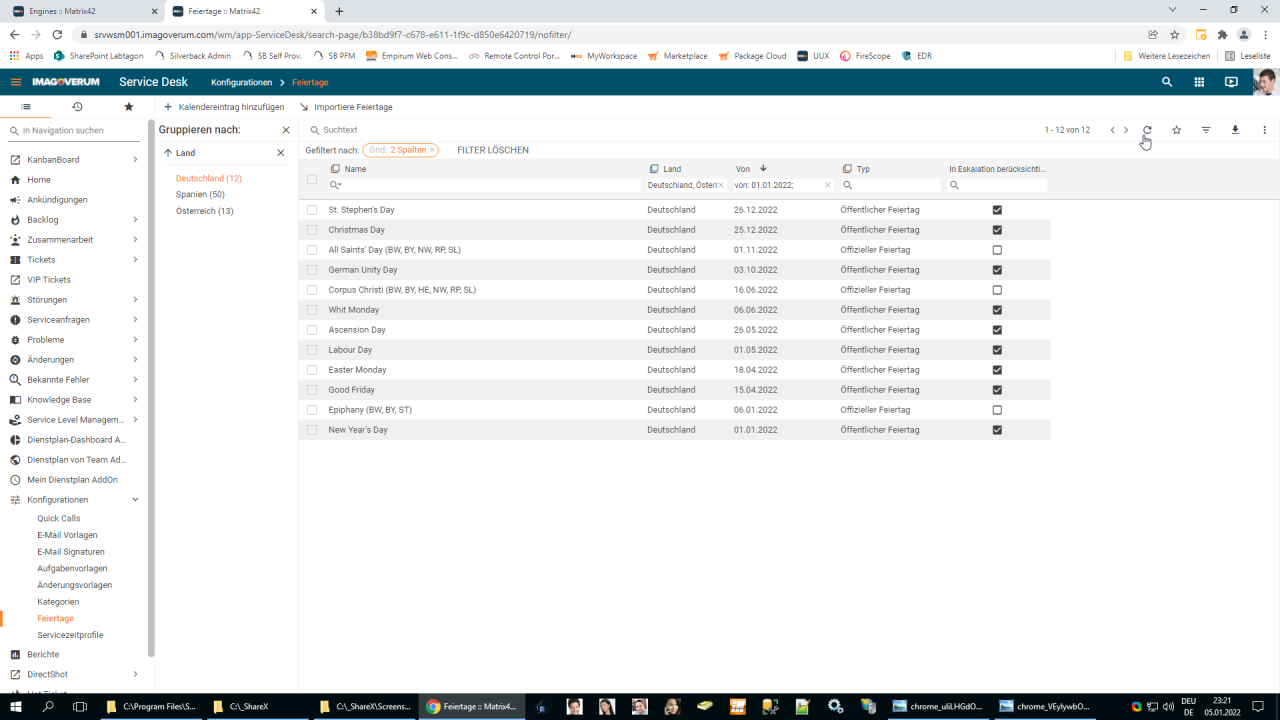Screen dimensions: 1280x720
Task: Toggle escalation checkbox for All Saints' Day
Action: (x=997, y=250)
